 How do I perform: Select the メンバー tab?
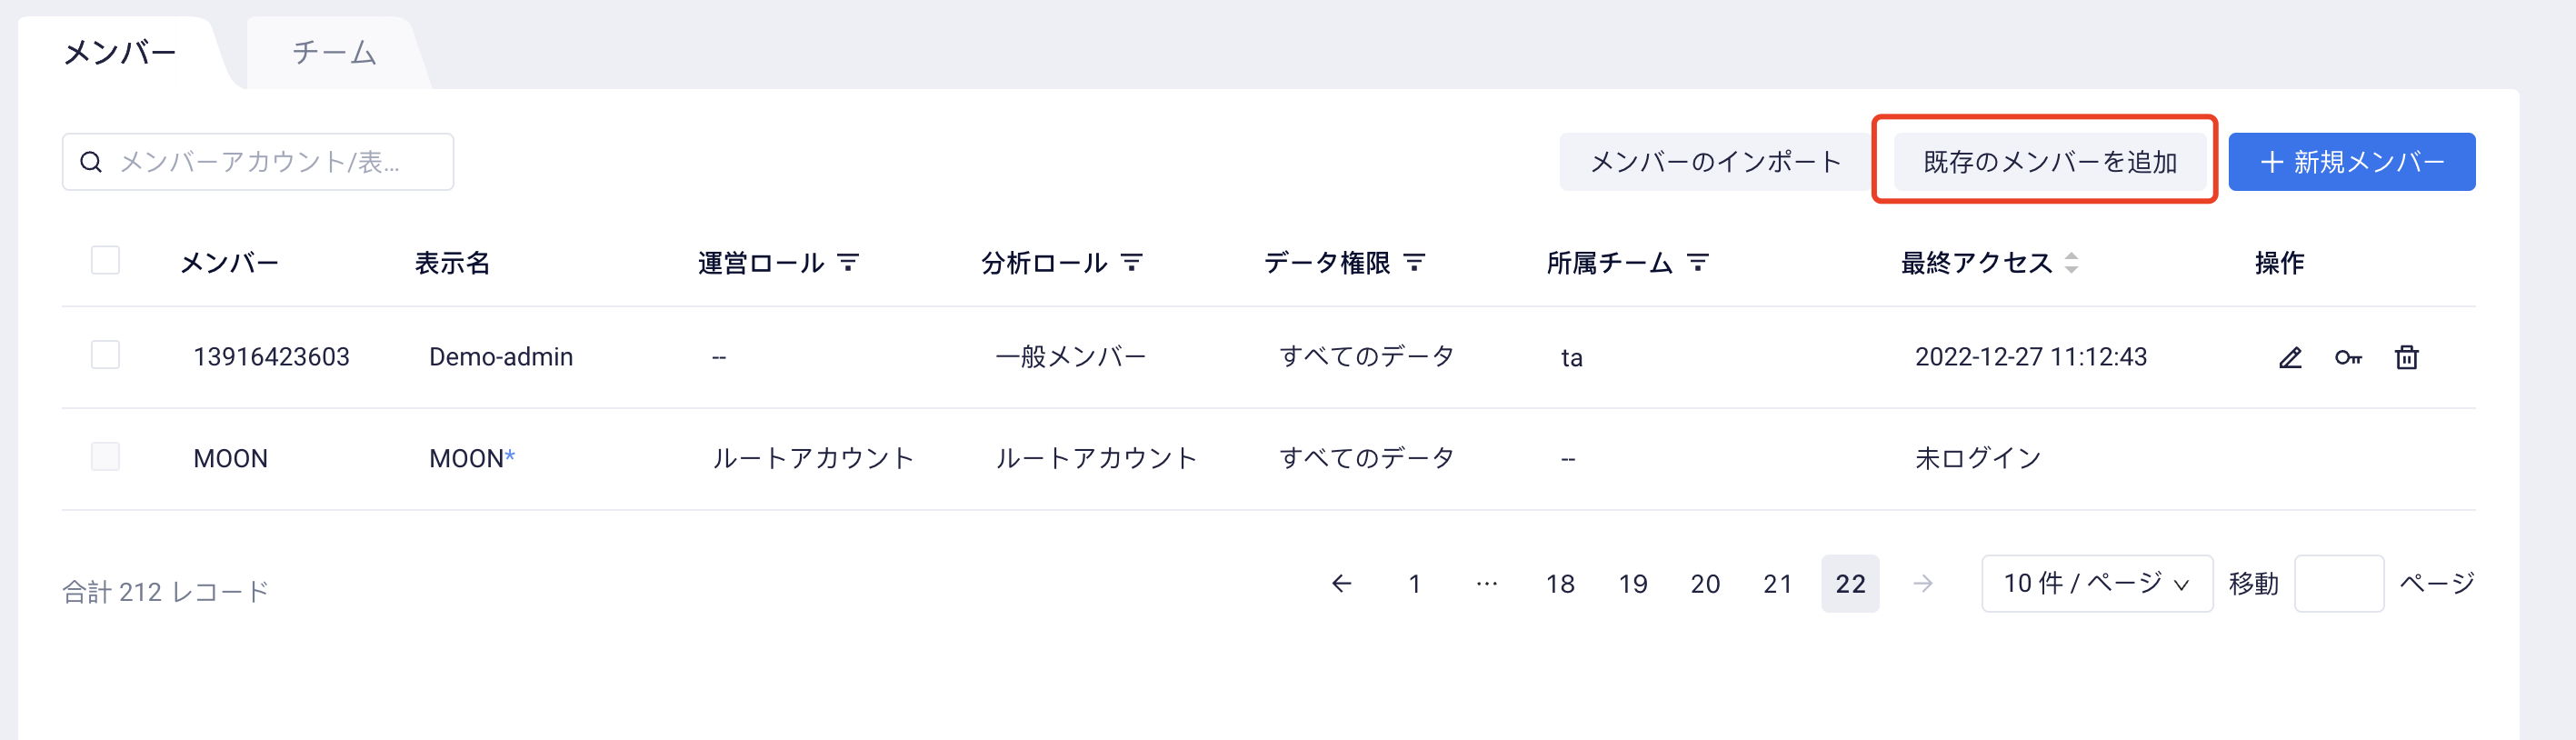point(120,52)
